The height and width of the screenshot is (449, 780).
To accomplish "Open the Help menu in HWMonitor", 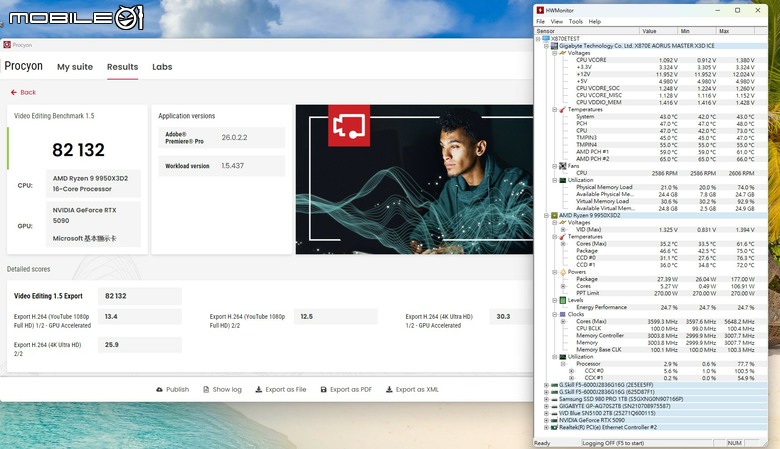I will click(x=594, y=22).
